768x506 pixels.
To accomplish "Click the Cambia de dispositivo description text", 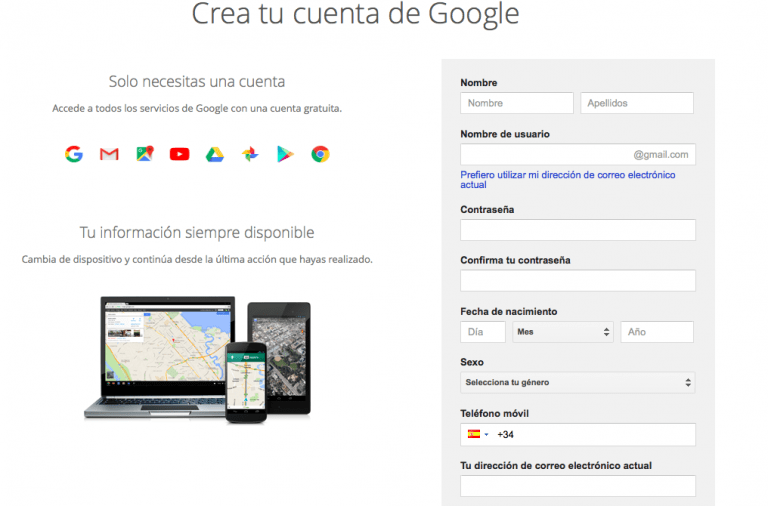I will pos(197,259).
